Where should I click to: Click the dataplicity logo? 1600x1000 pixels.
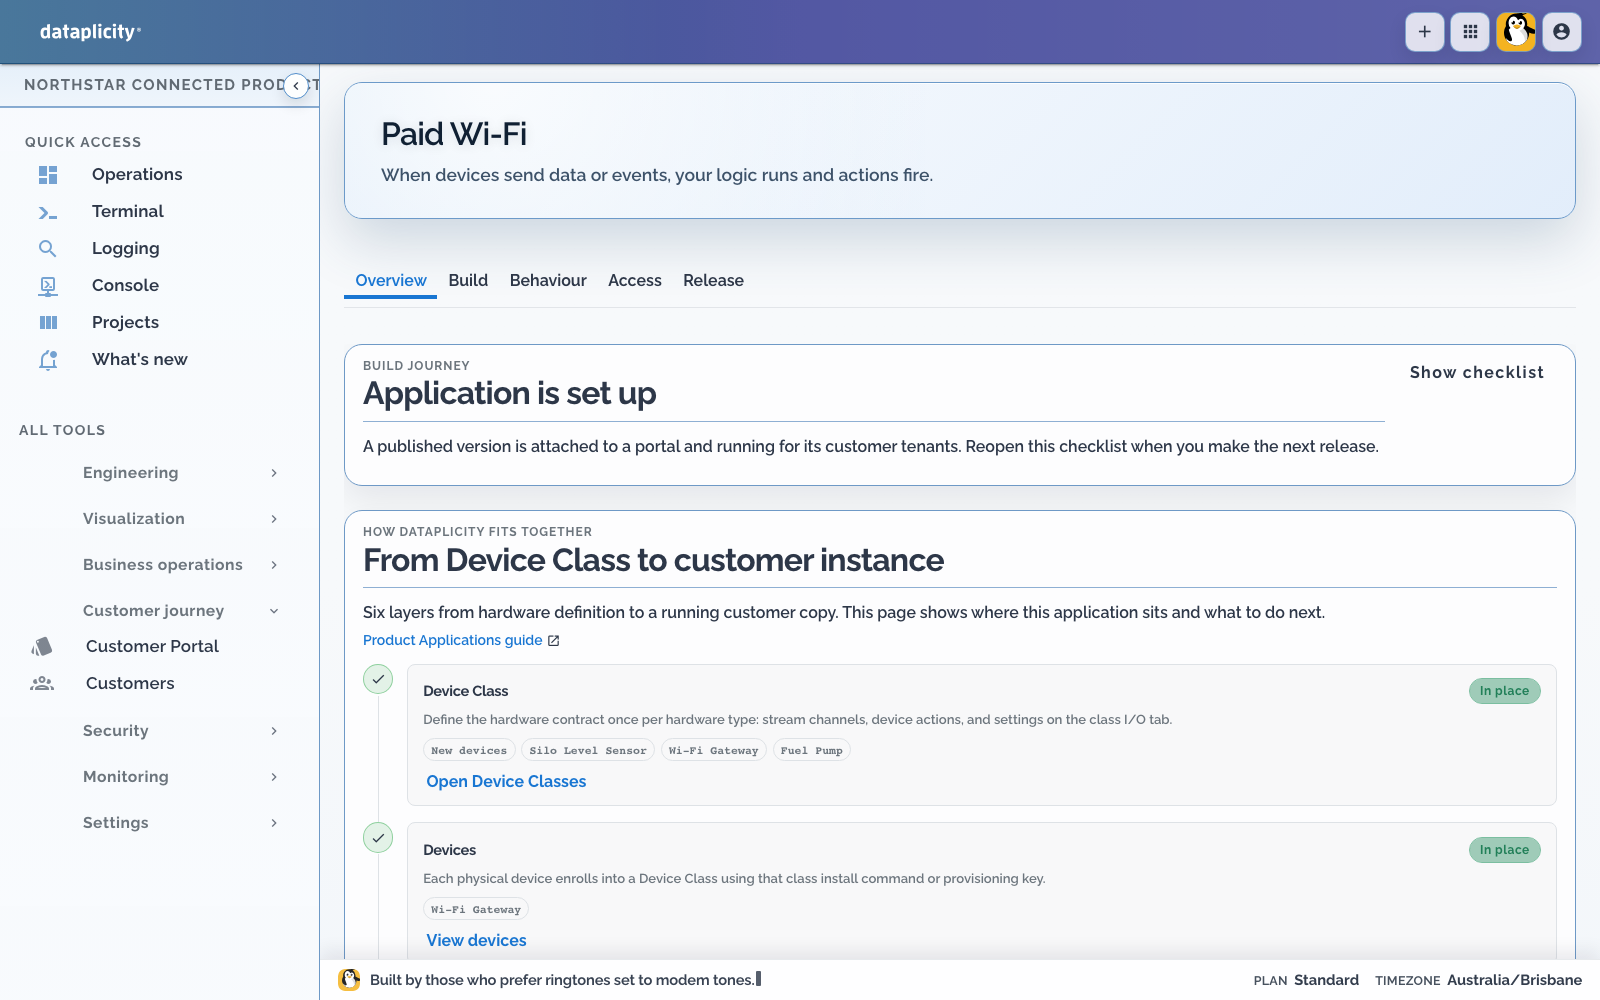click(x=90, y=32)
